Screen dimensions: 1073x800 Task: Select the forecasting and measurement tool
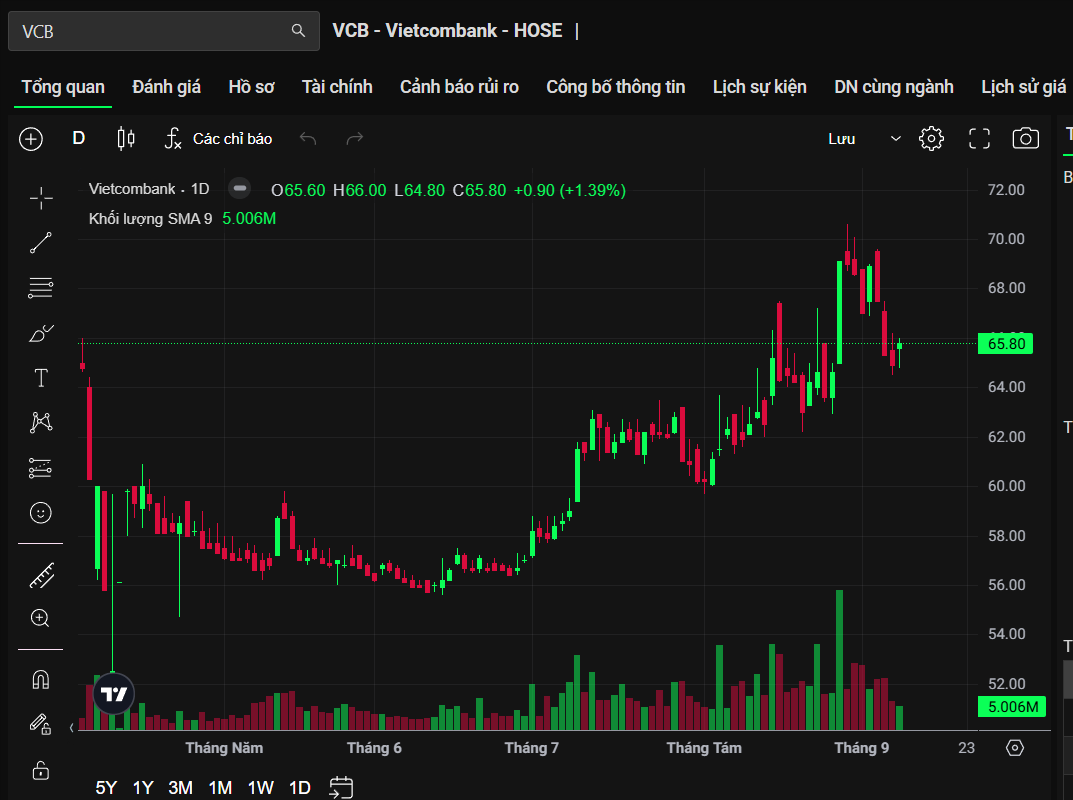point(41,468)
